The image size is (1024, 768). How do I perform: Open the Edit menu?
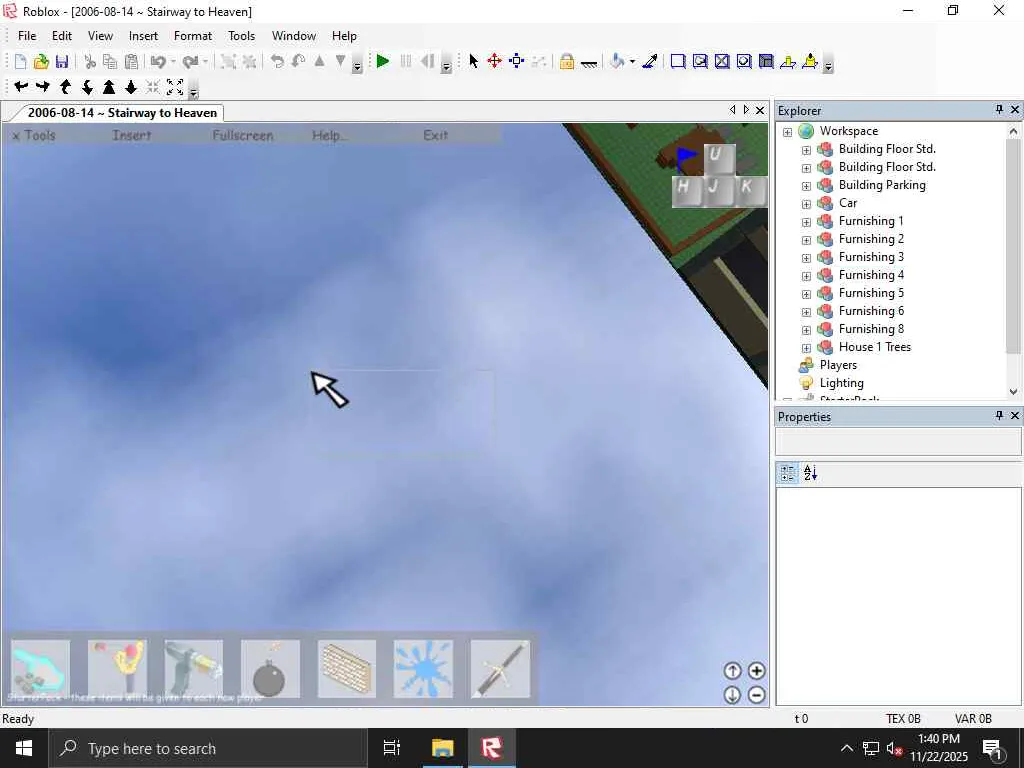click(x=62, y=36)
